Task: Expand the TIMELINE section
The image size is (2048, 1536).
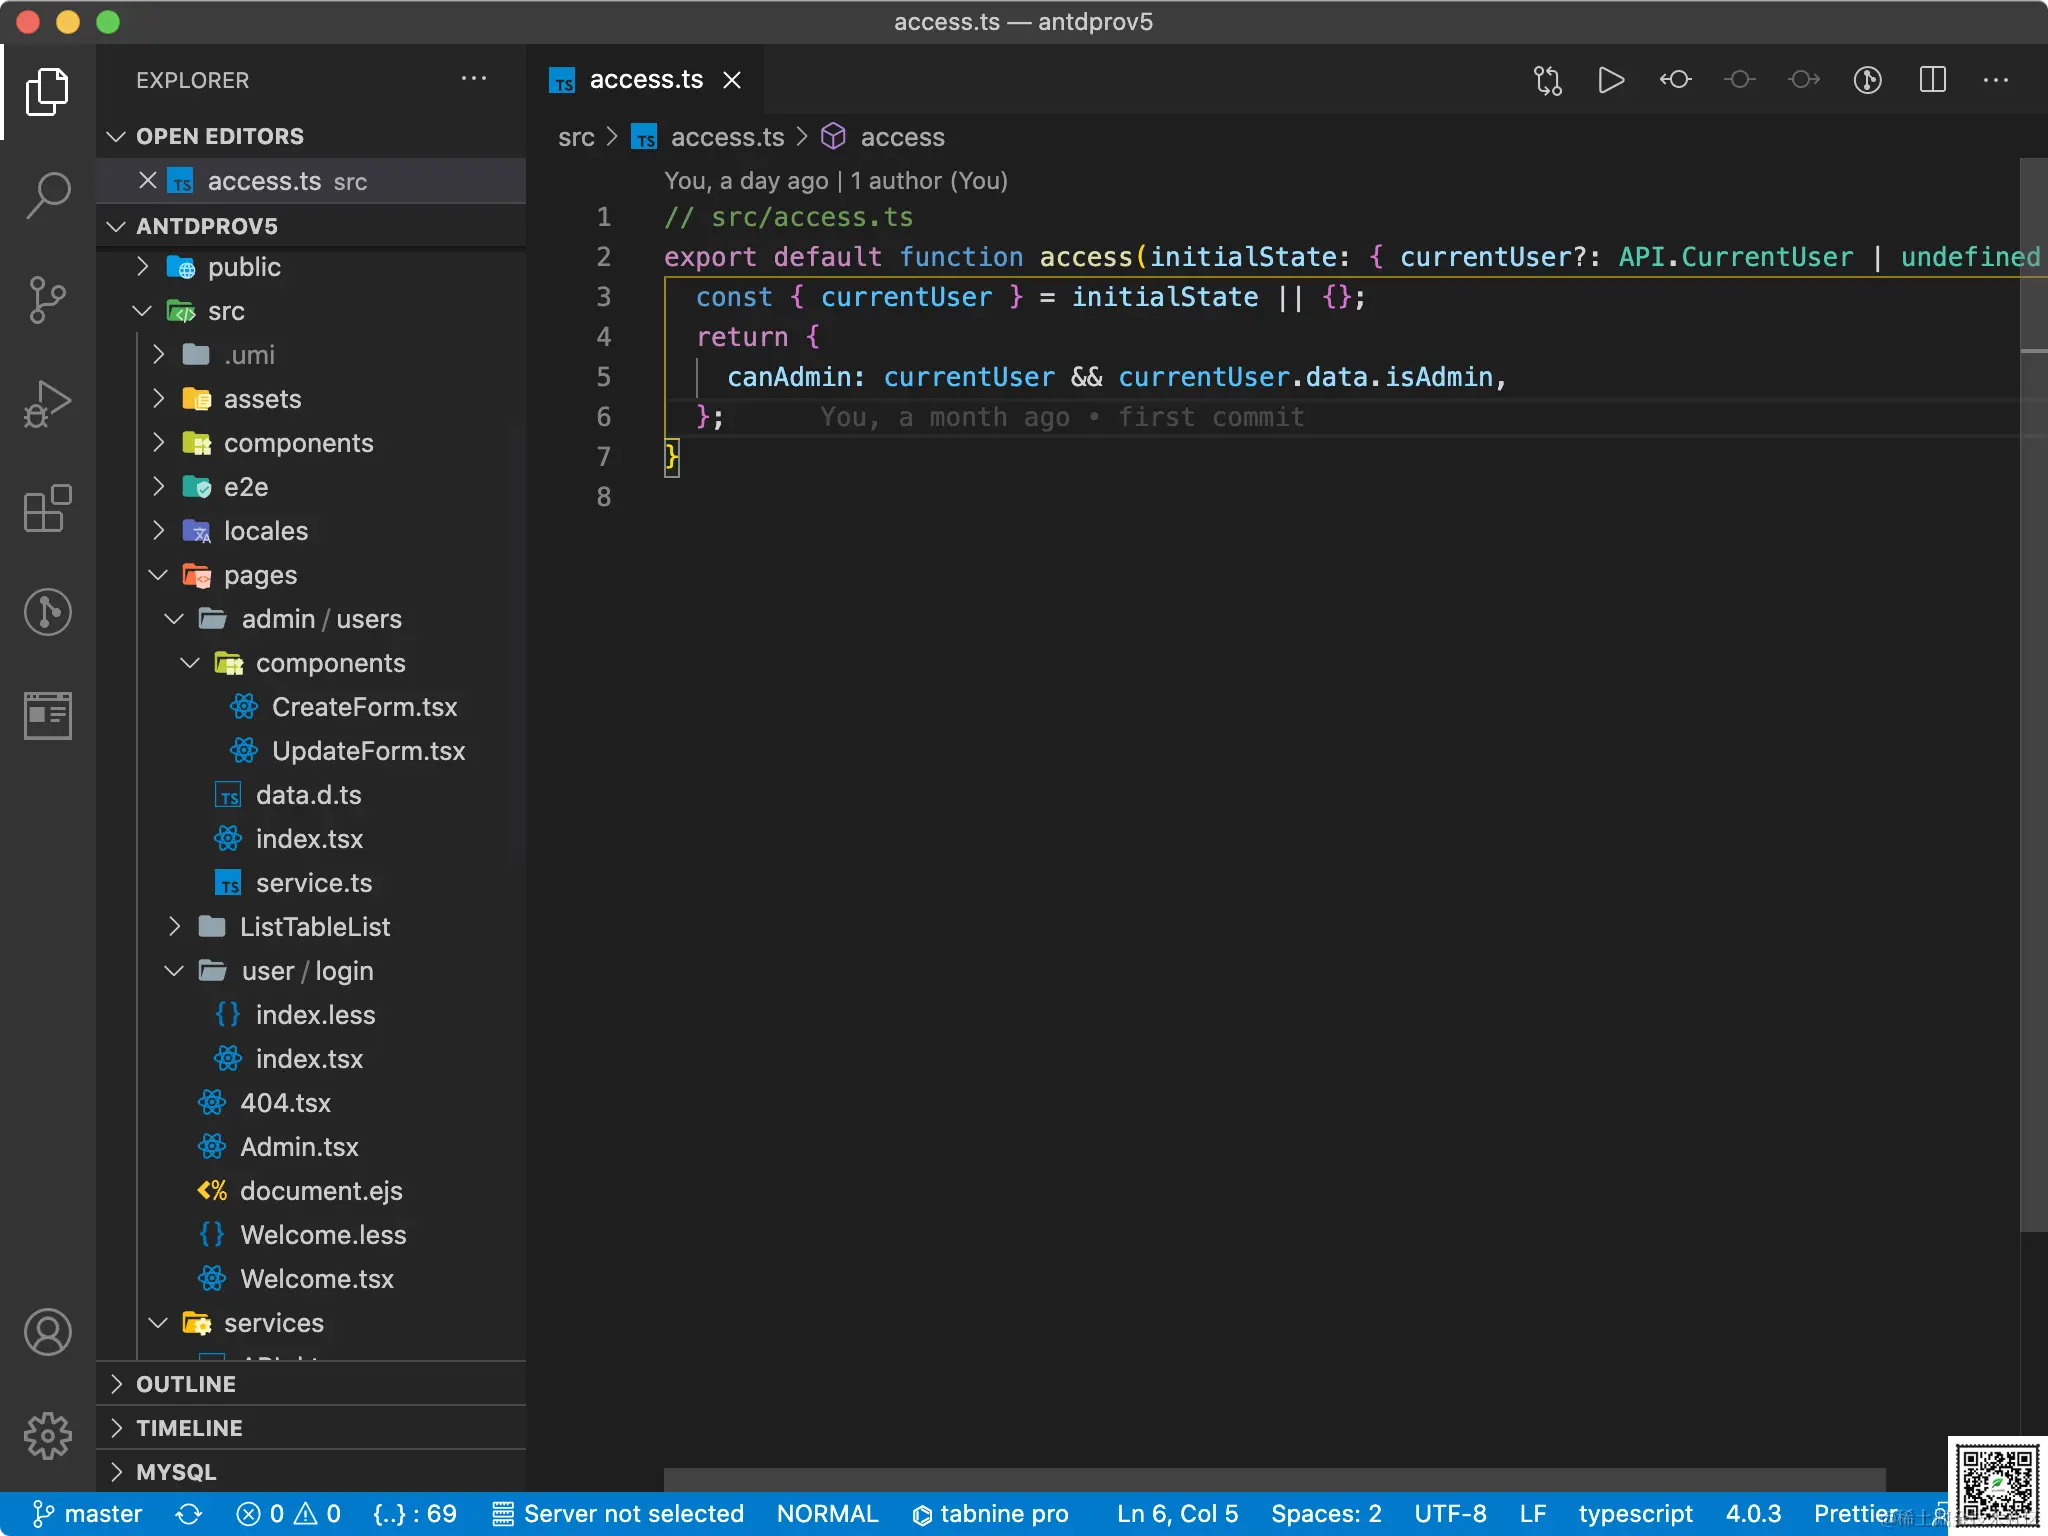Action: (x=189, y=1428)
